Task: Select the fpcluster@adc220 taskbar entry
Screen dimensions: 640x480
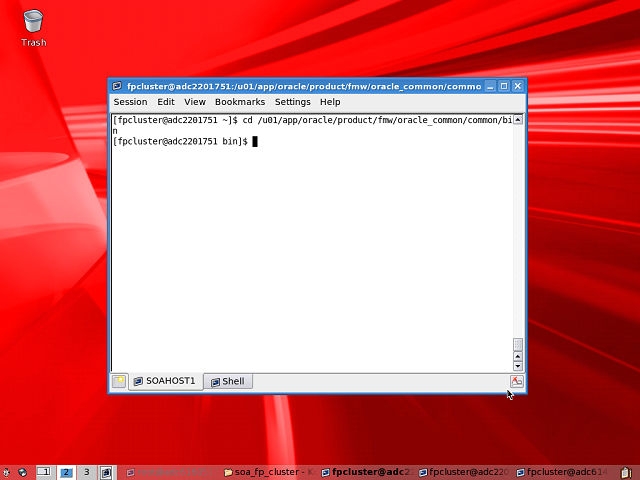Action: tap(466, 472)
